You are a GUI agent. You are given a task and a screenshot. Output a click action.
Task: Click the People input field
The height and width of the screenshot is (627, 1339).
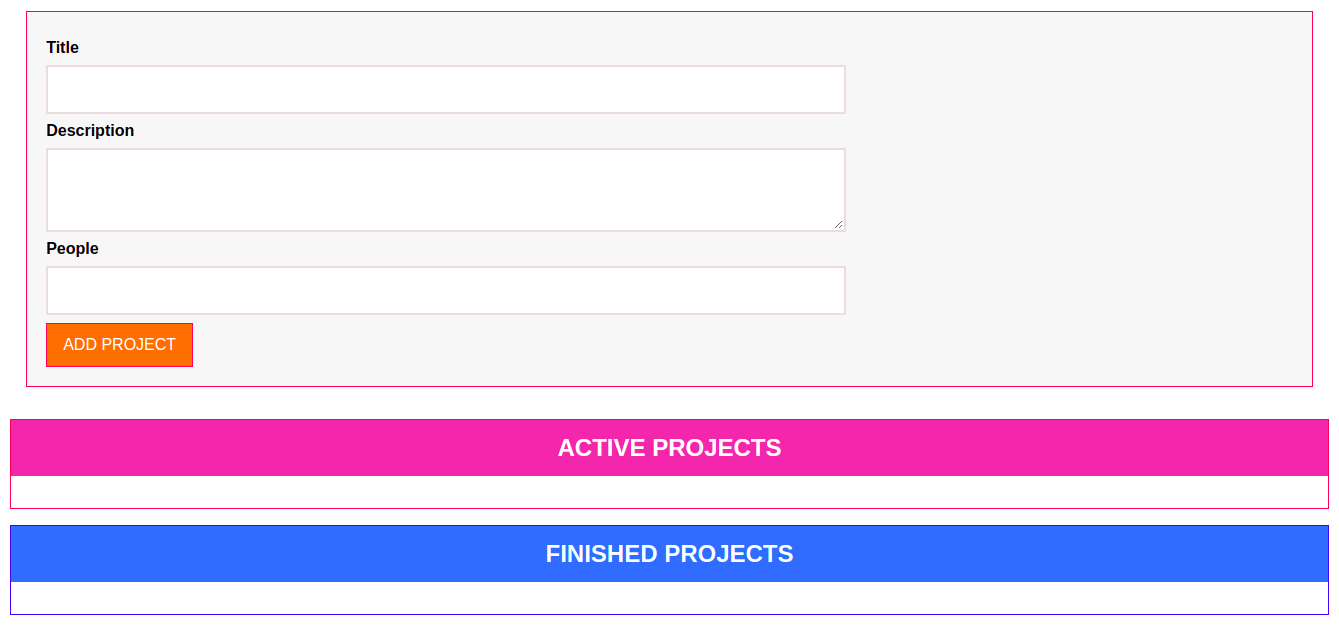pos(445,290)
